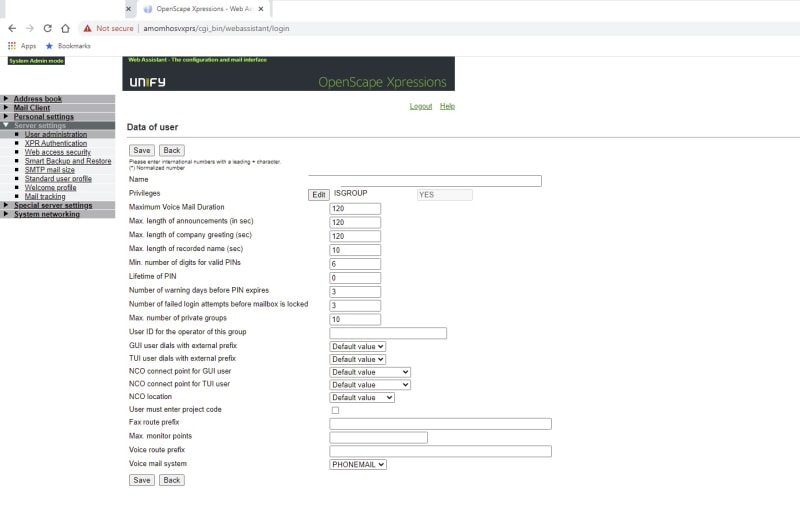This screenshot has height=506, width=800.
Task: Open GUI user dials external prefix dropdown
Action: click(x=357, y=346)
